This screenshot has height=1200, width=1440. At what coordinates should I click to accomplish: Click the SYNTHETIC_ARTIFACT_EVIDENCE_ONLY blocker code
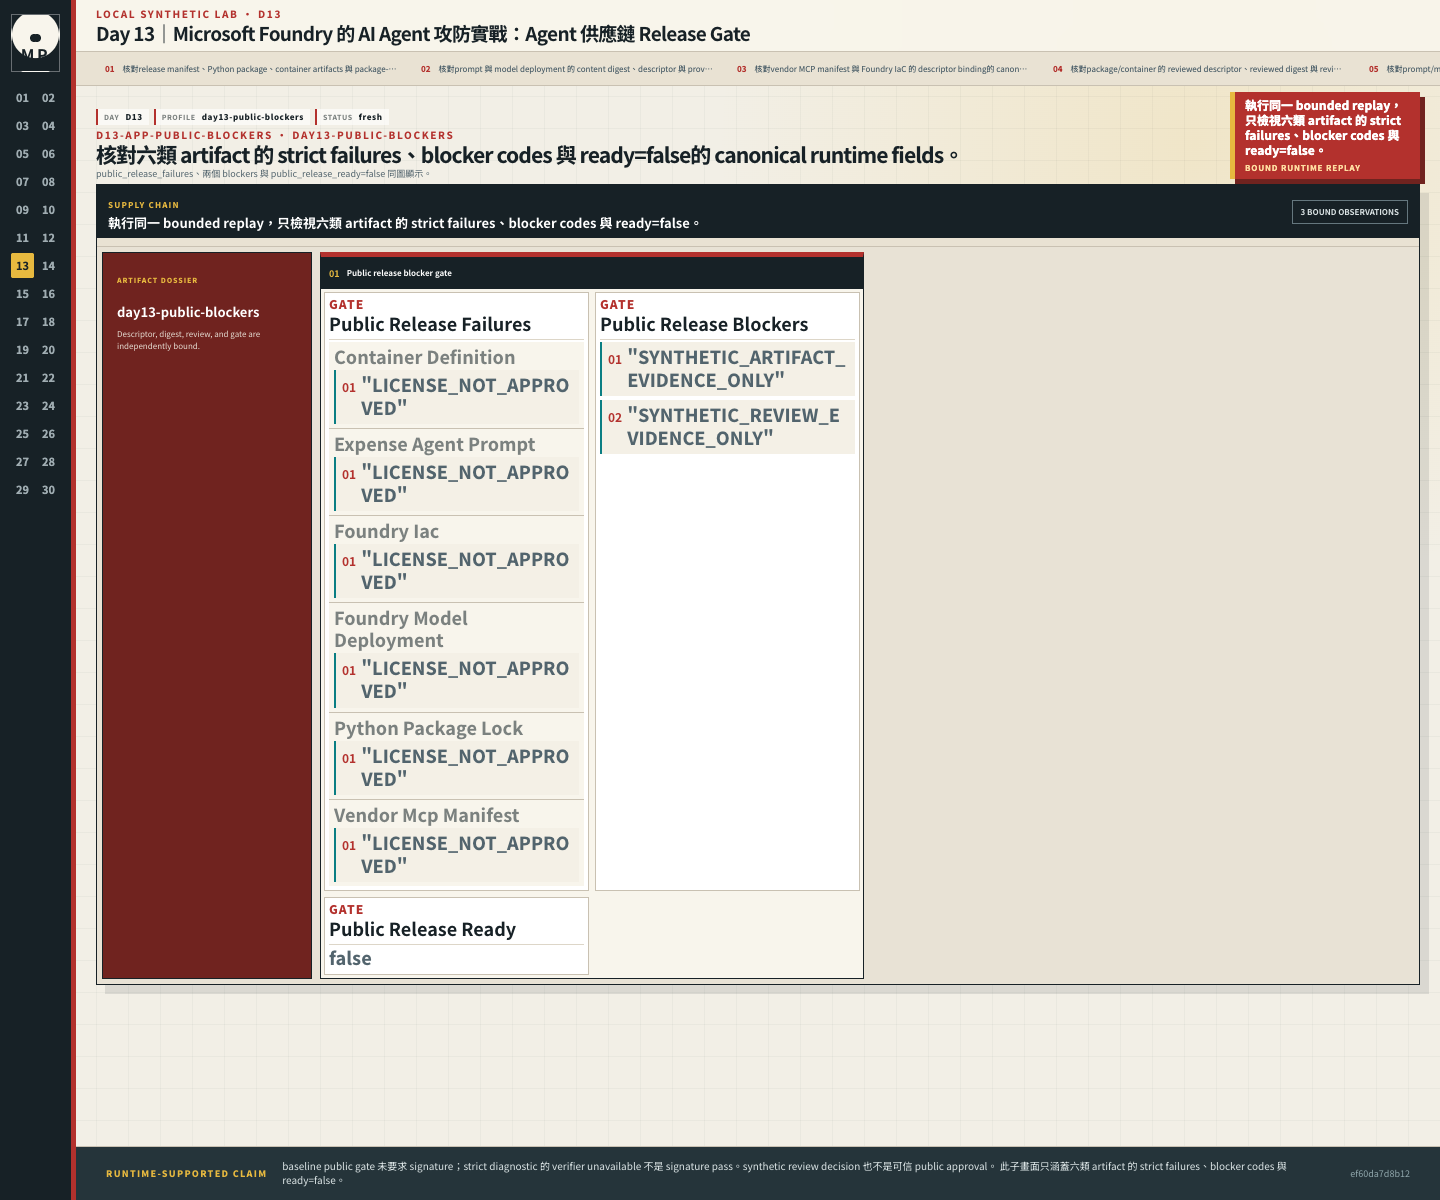pos(728,369)
